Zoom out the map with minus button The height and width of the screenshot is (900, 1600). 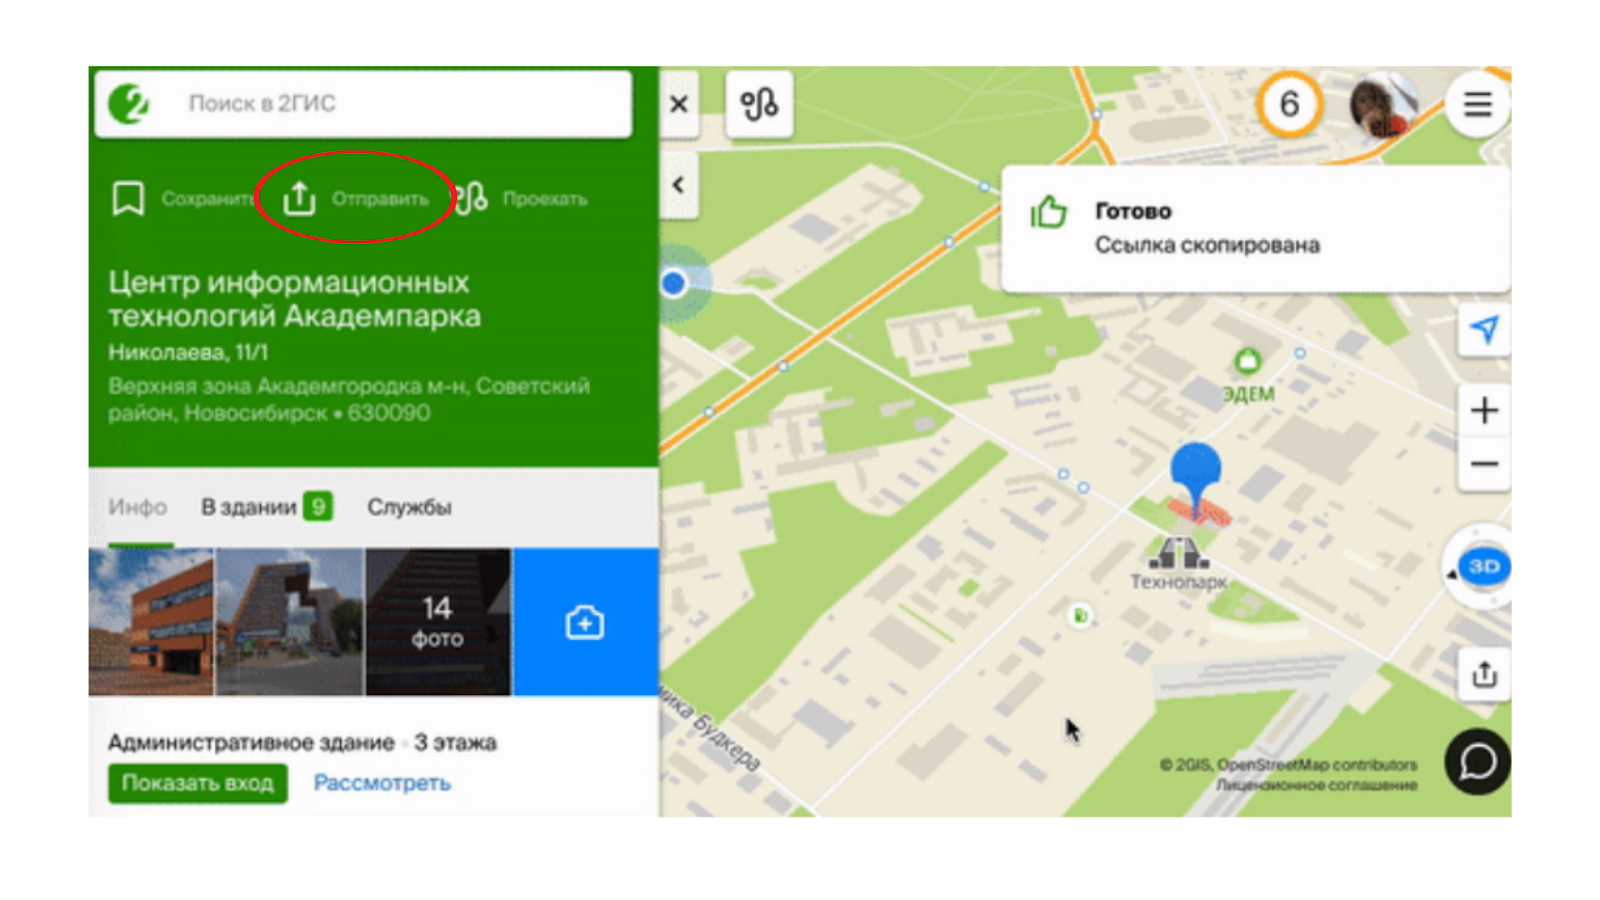(1484, 464)
